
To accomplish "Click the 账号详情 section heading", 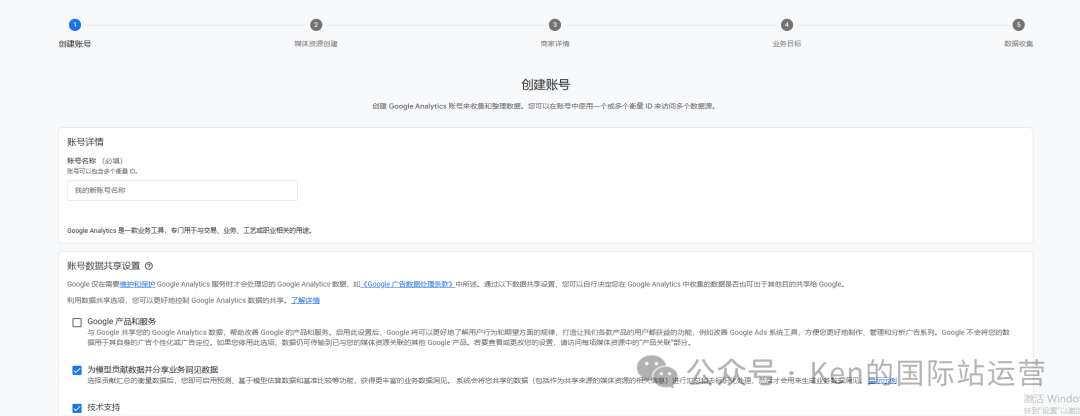I will pyautogui.click(x=85, y=143).
